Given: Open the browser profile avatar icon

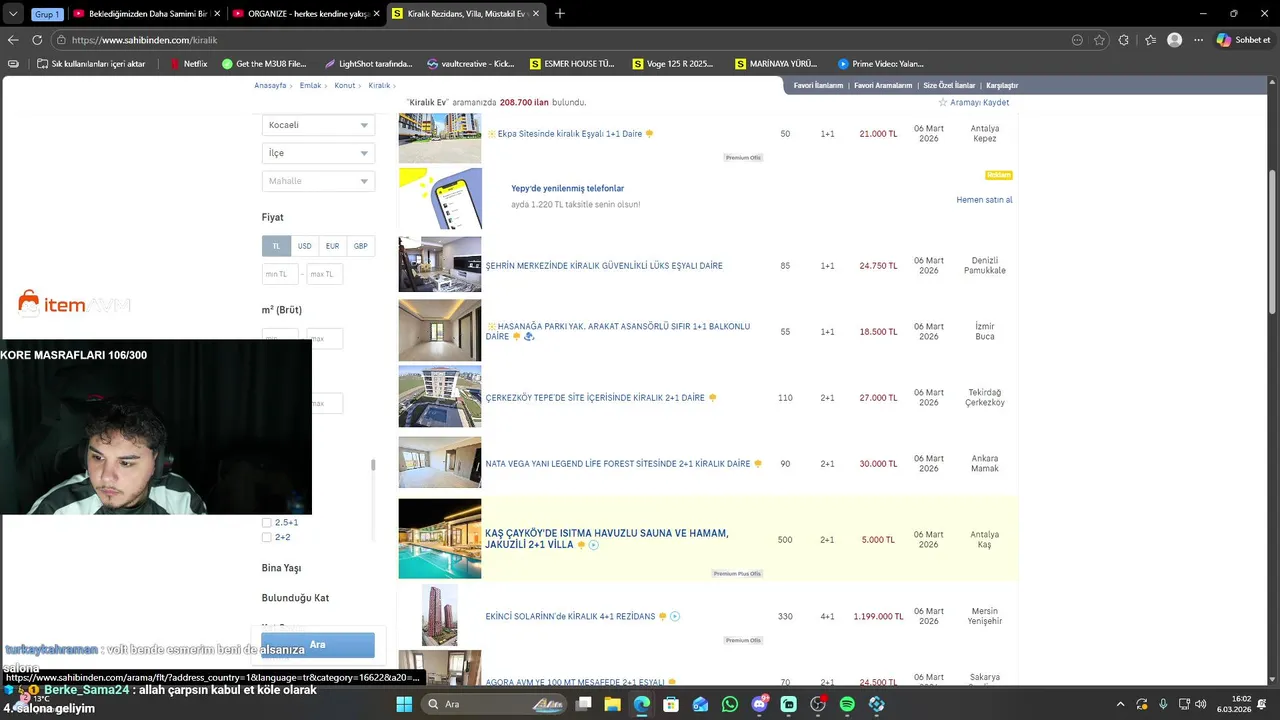Looking at the screenshot, I should 1175,40.
